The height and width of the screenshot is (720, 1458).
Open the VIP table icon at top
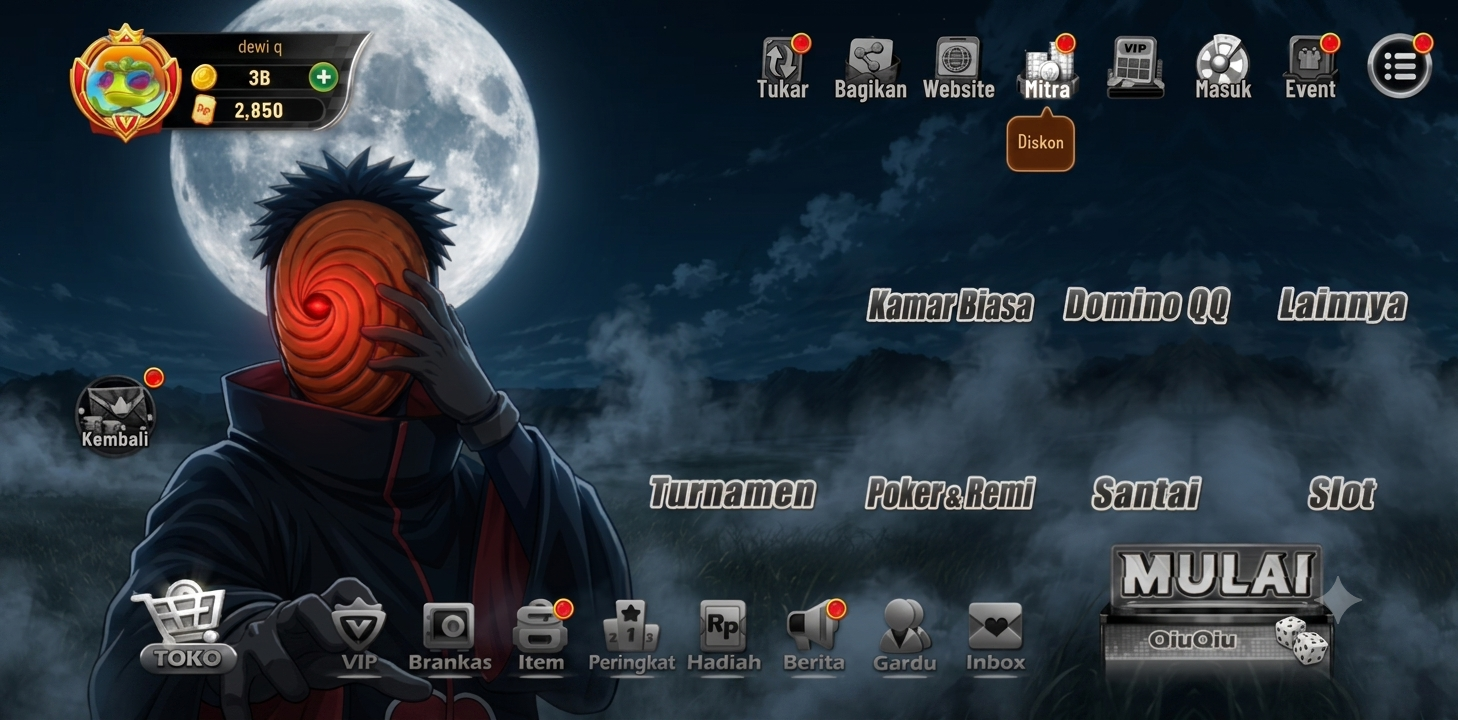(x=1135, y=68)
